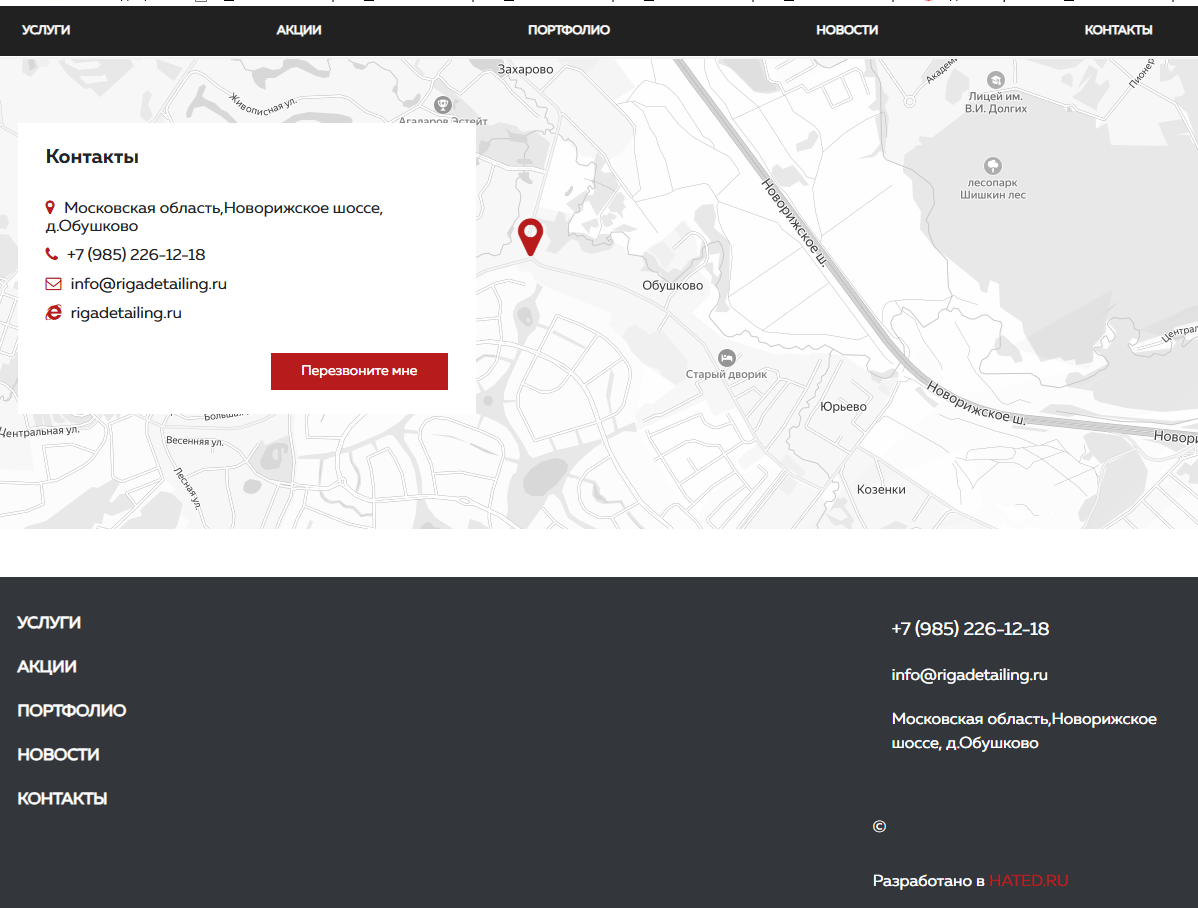The width and height of the screenshot is (1198, 908).
Task: Click the info@rigadetailing.ru link in contacts card
Action: pos(148,284)
